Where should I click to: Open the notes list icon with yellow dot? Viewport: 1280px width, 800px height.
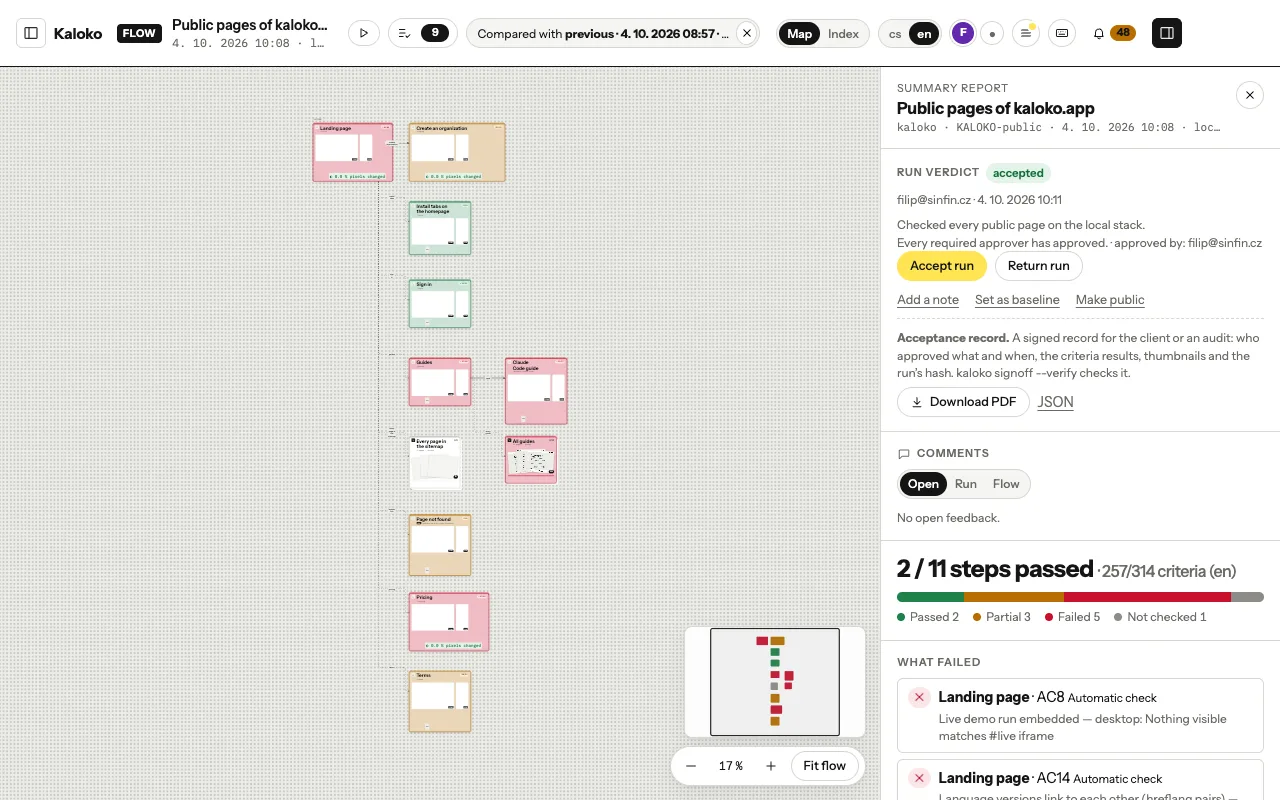pos(1025,33)
